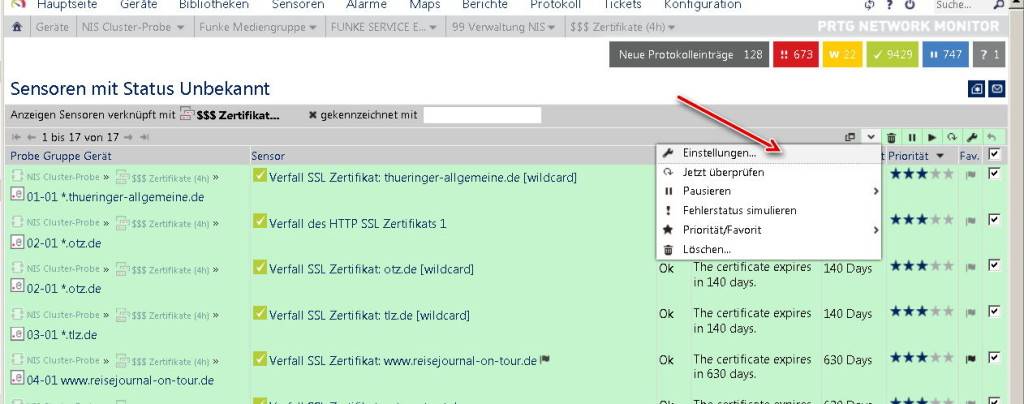The image size is (1024, 404).
Task: Click the logout power icon
Action: point(910,5)
